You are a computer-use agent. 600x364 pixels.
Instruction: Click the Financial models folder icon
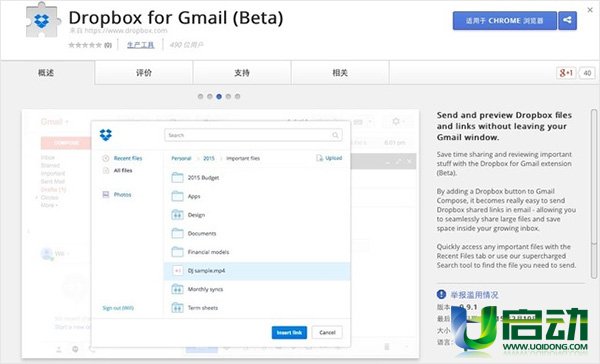177,252
